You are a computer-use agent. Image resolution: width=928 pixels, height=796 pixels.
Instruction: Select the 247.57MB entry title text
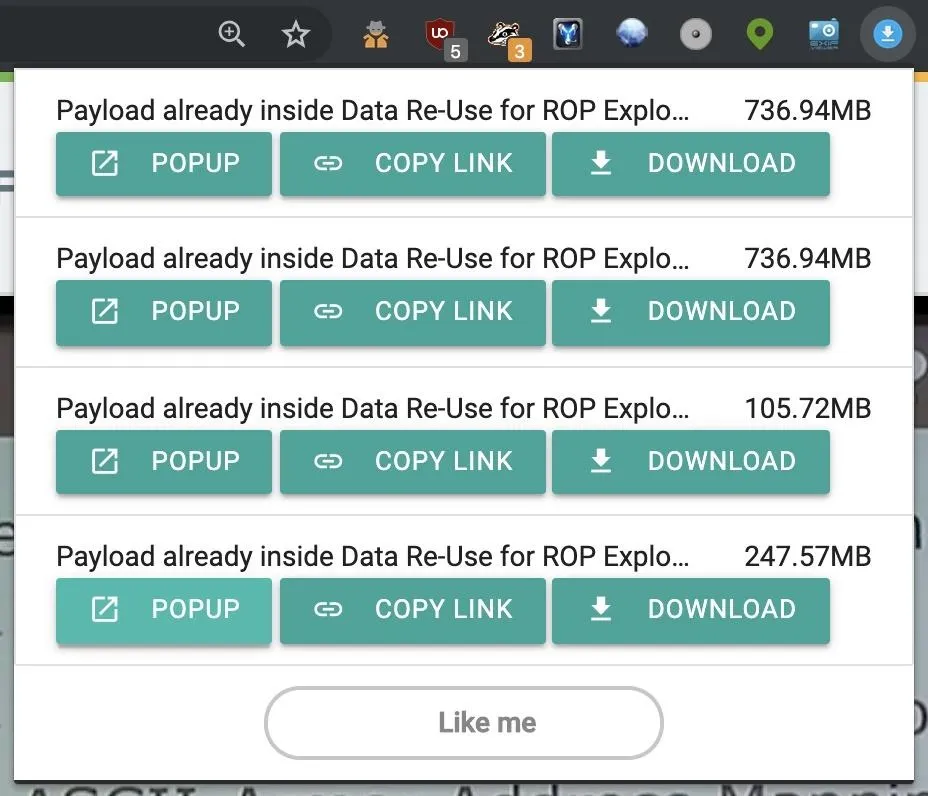(373, 557)
